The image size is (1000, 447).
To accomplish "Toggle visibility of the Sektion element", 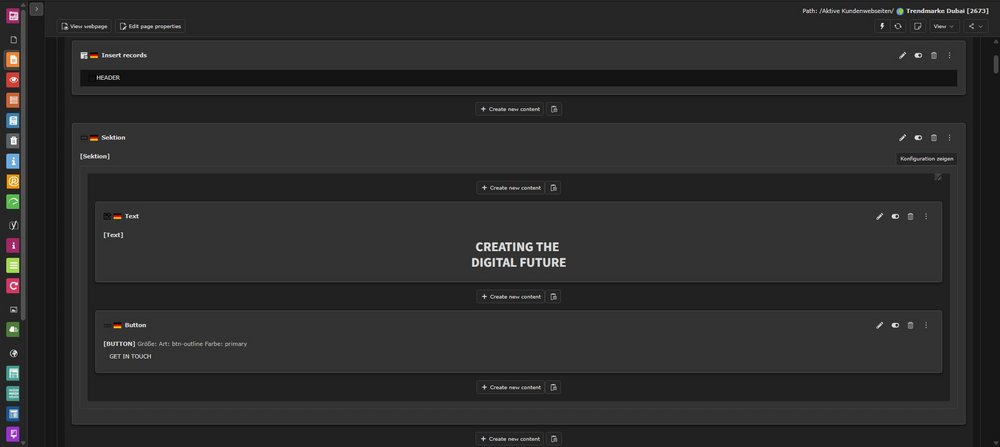I will tap(918, 138).
